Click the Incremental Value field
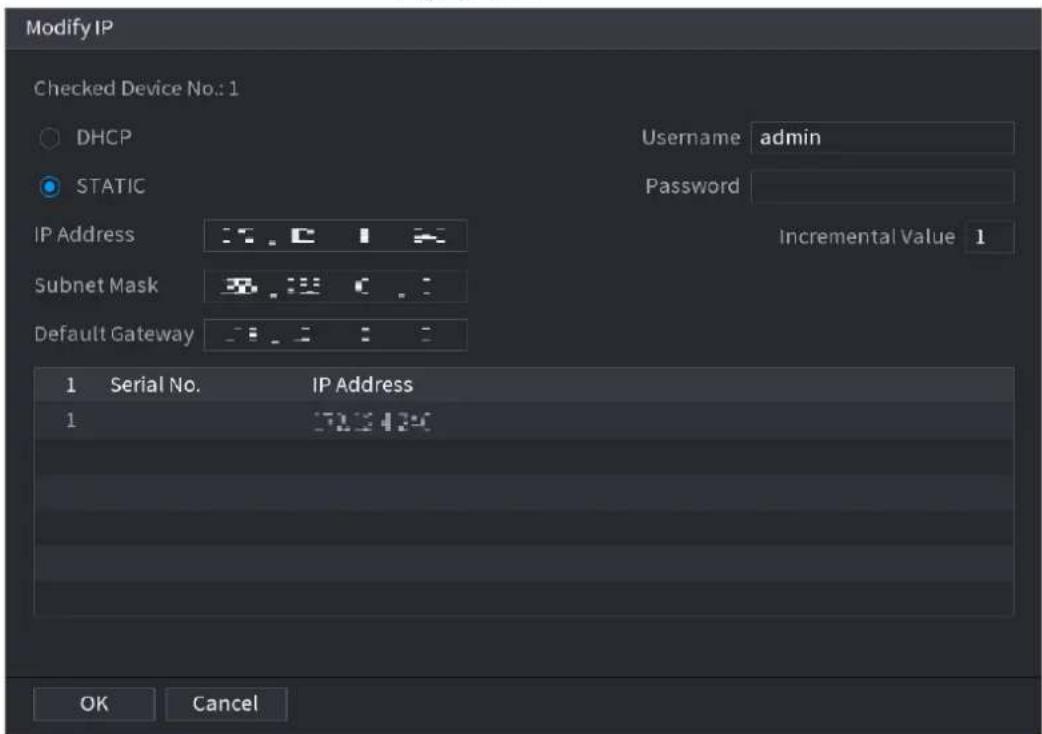The image size is (1042, 734). (x=989, y=236)
